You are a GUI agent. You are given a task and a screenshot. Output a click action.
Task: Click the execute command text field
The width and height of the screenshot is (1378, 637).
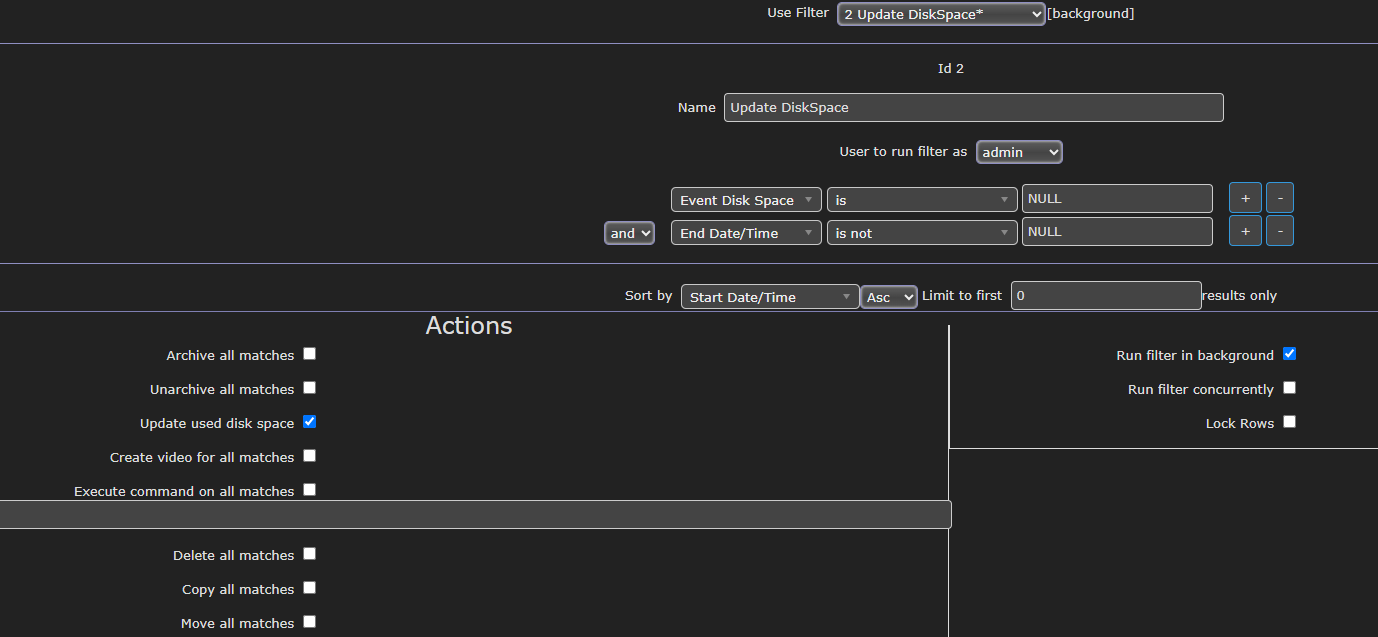pos(475,515)
